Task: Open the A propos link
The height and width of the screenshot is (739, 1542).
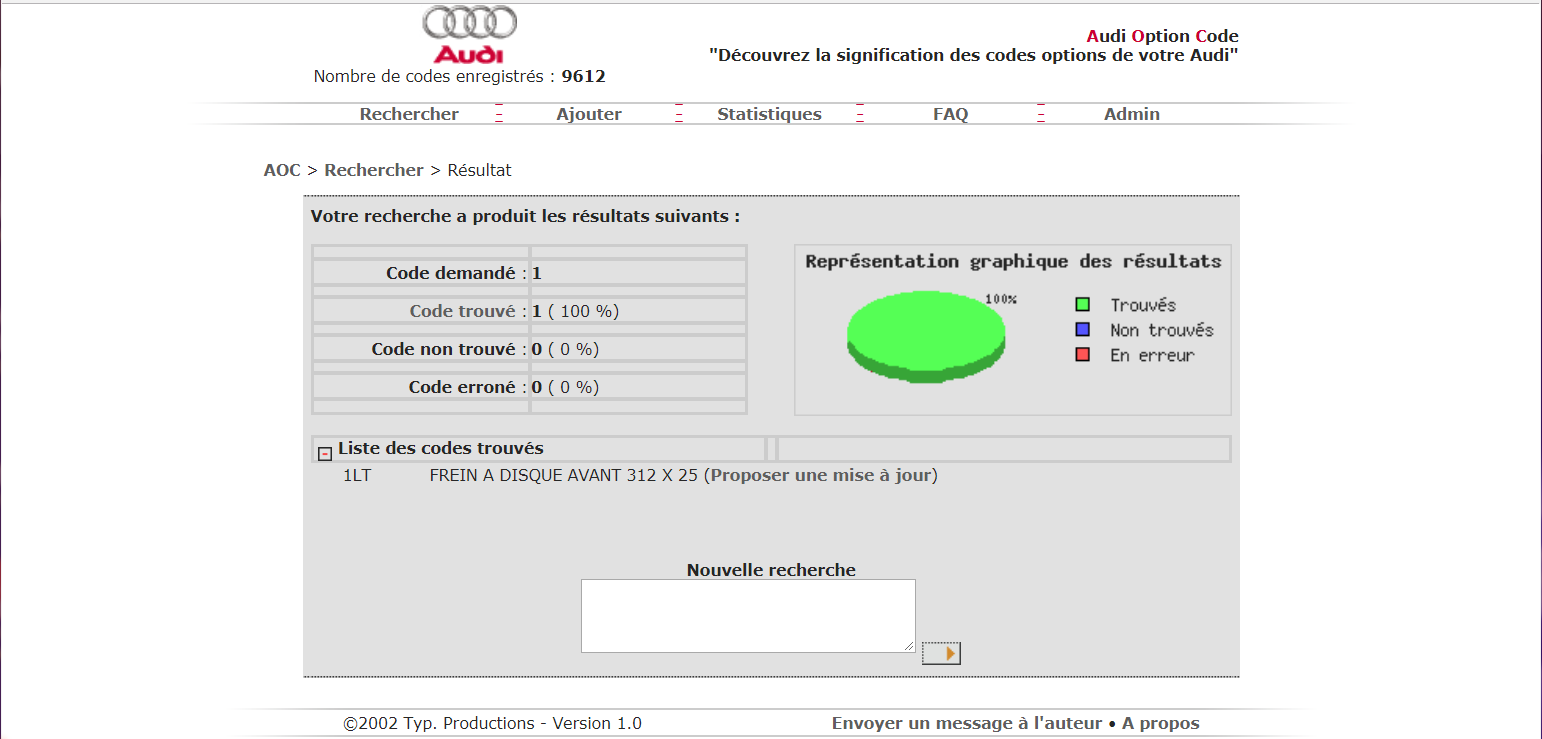Action: (x=1160, y=723)
